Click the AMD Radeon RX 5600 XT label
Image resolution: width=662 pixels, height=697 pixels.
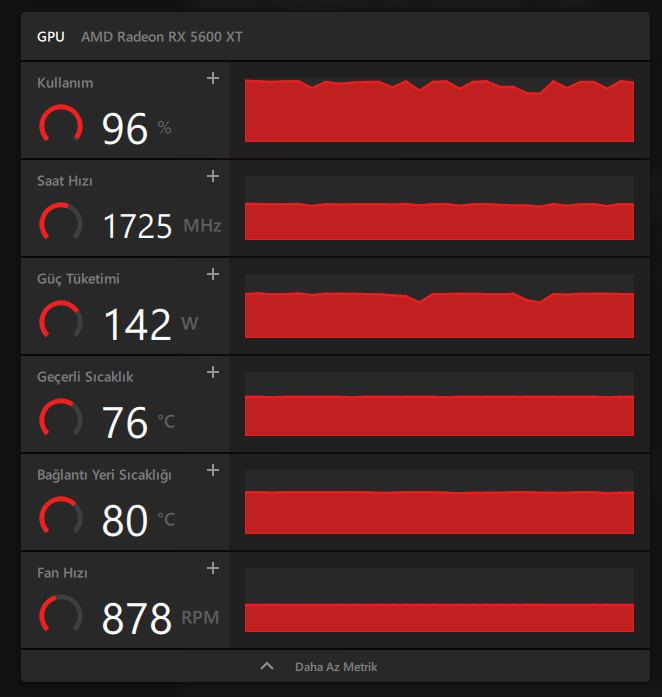coord(162,37)
